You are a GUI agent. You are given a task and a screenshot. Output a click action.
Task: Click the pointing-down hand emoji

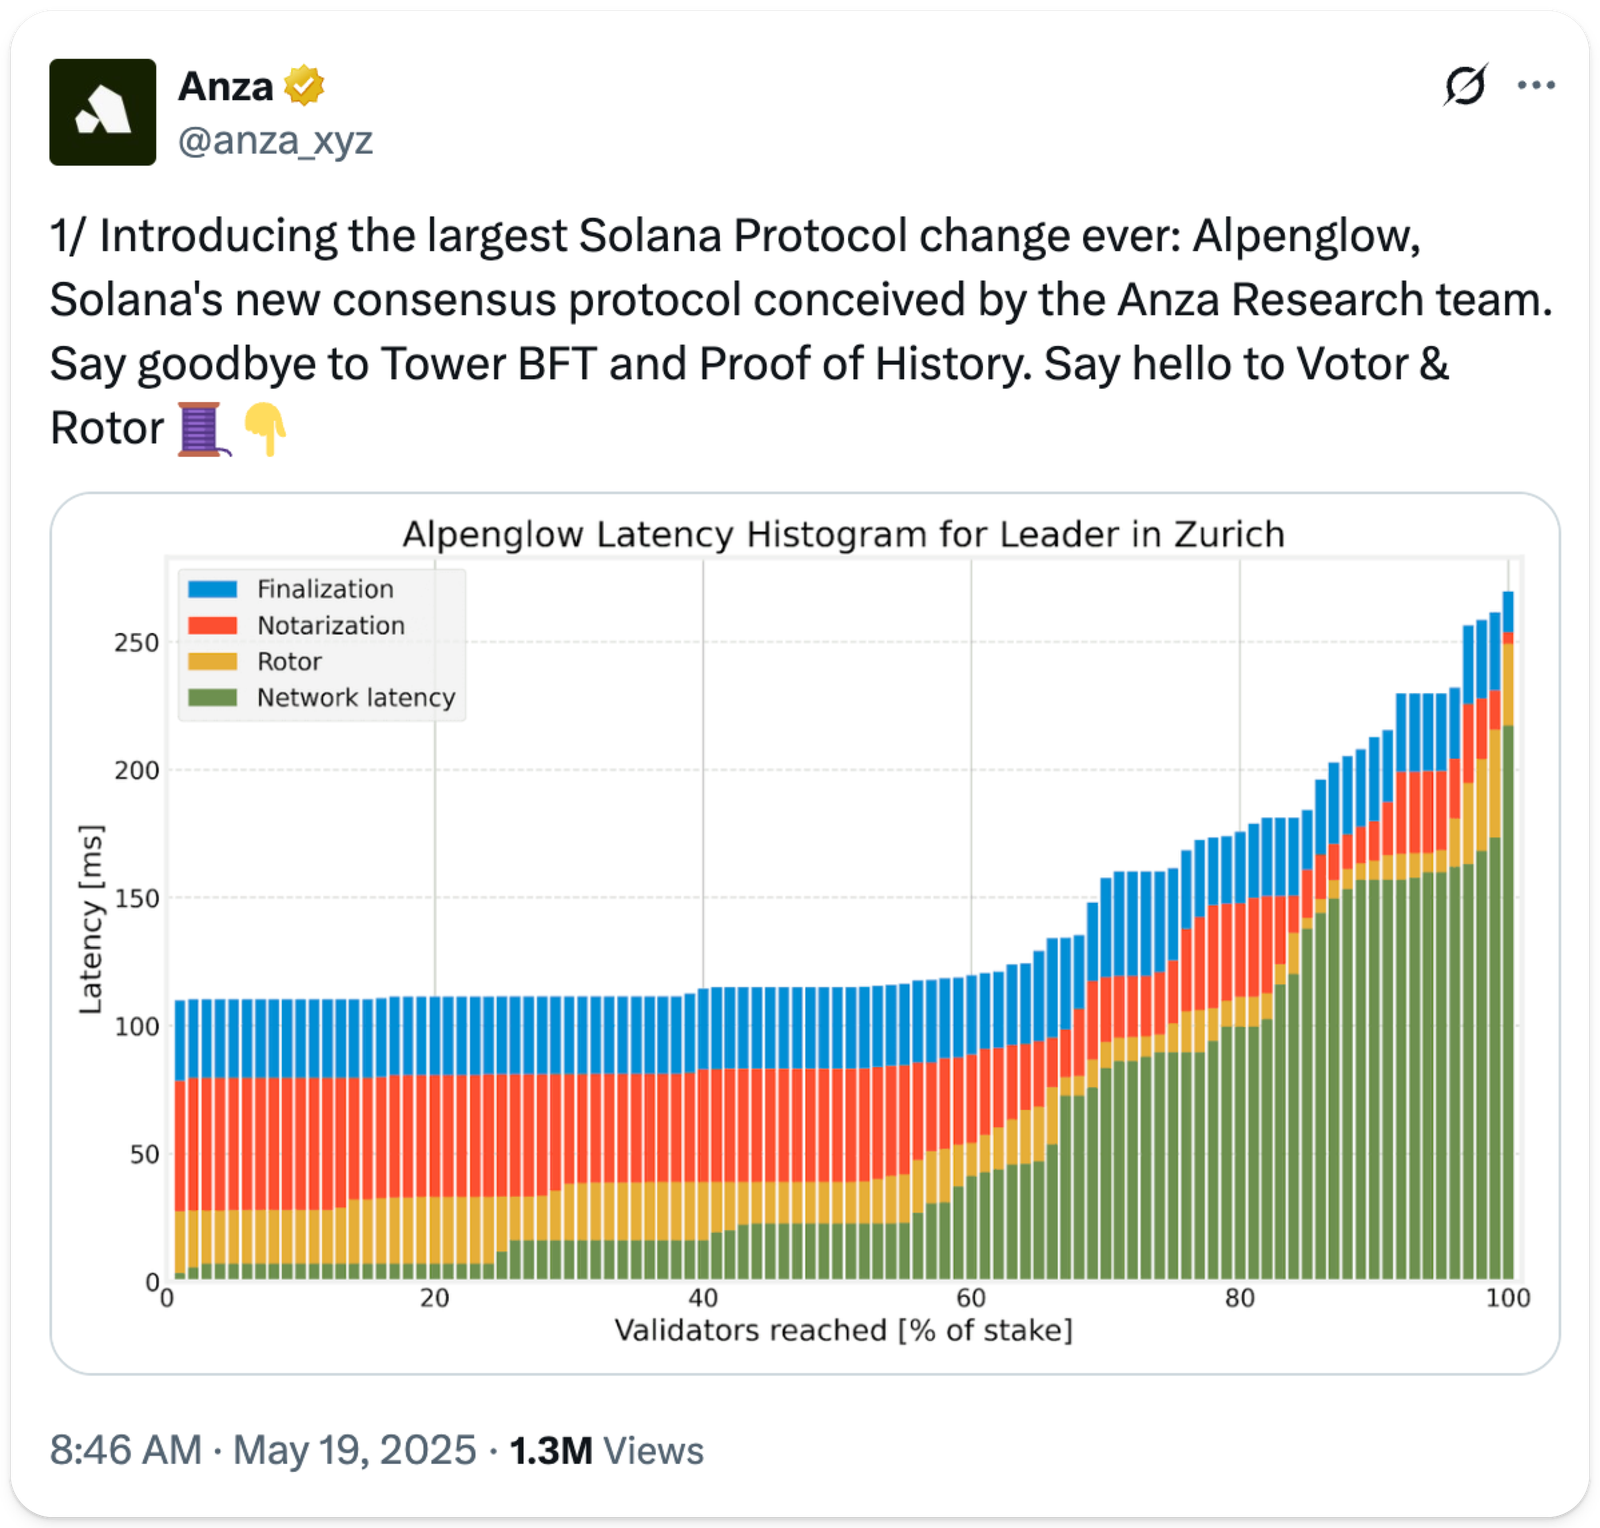(266, 429)
